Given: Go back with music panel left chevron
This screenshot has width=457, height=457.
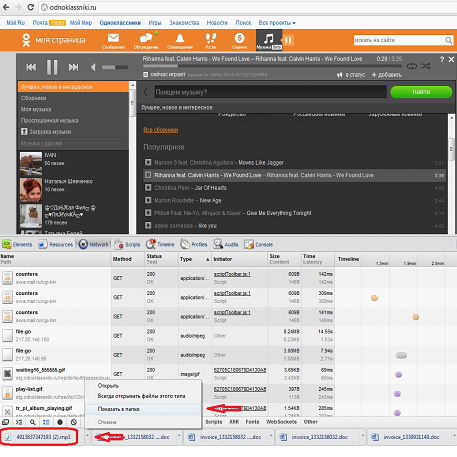Looking at the screenshot, I should click(146, 92).
